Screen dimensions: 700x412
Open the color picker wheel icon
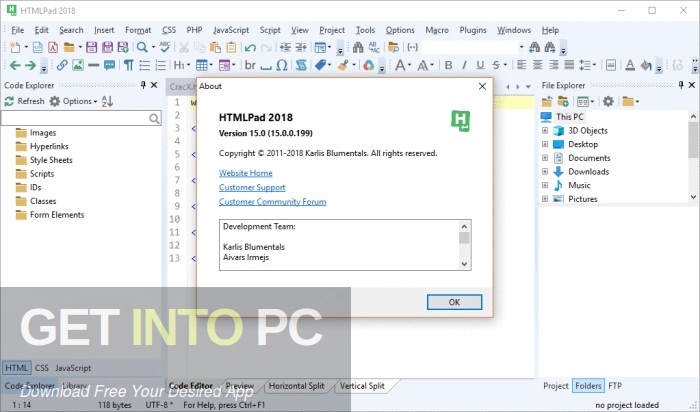click(x=368, y=66)
